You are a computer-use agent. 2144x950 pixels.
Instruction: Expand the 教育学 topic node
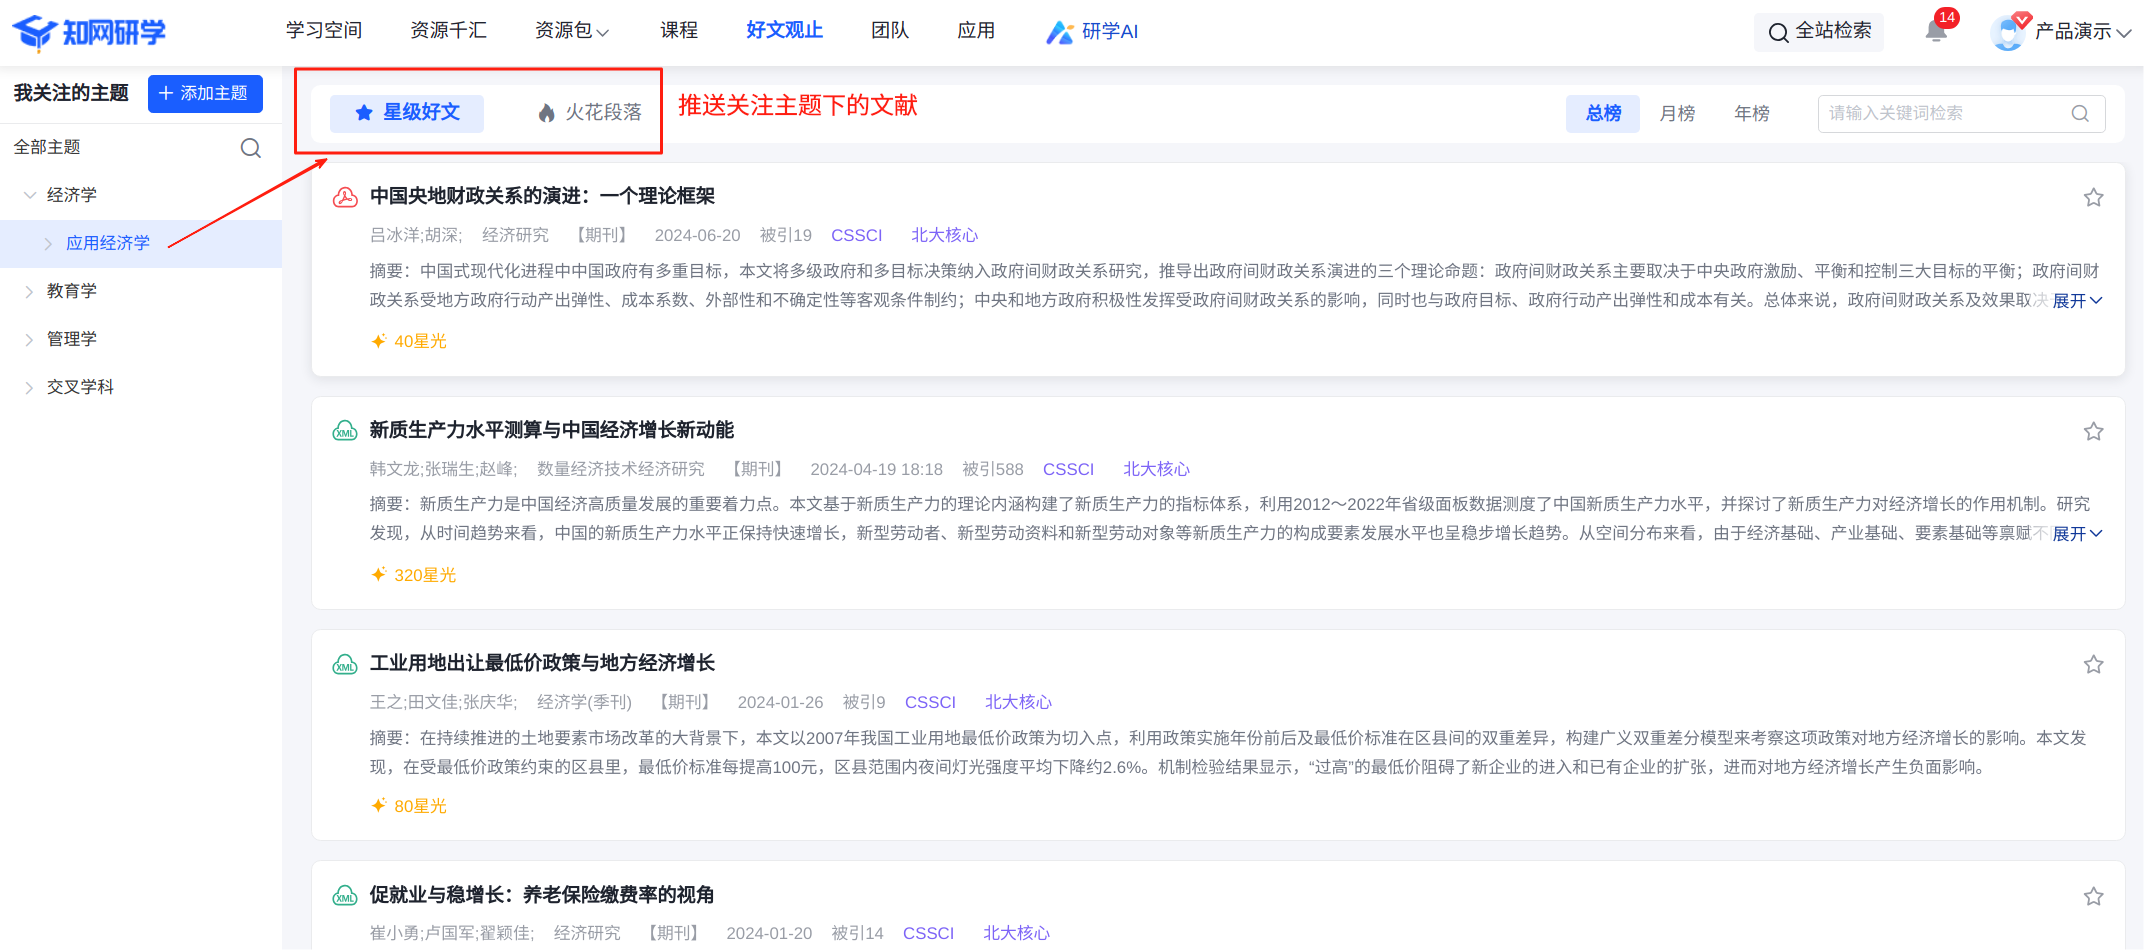pyautogui.click(x=30, y=292)
